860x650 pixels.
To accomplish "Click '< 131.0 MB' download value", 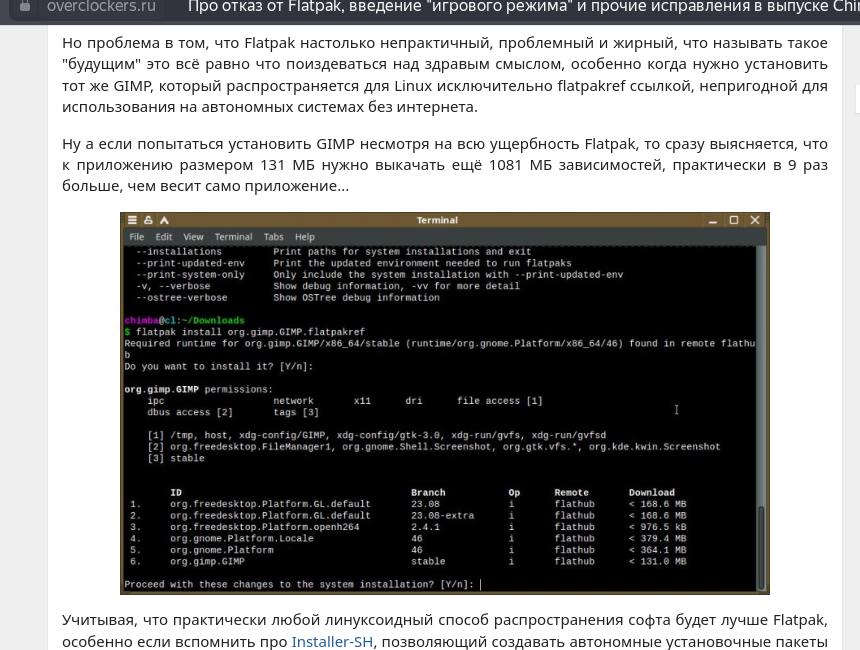I will pyautogui.click(x=658, y=561).
